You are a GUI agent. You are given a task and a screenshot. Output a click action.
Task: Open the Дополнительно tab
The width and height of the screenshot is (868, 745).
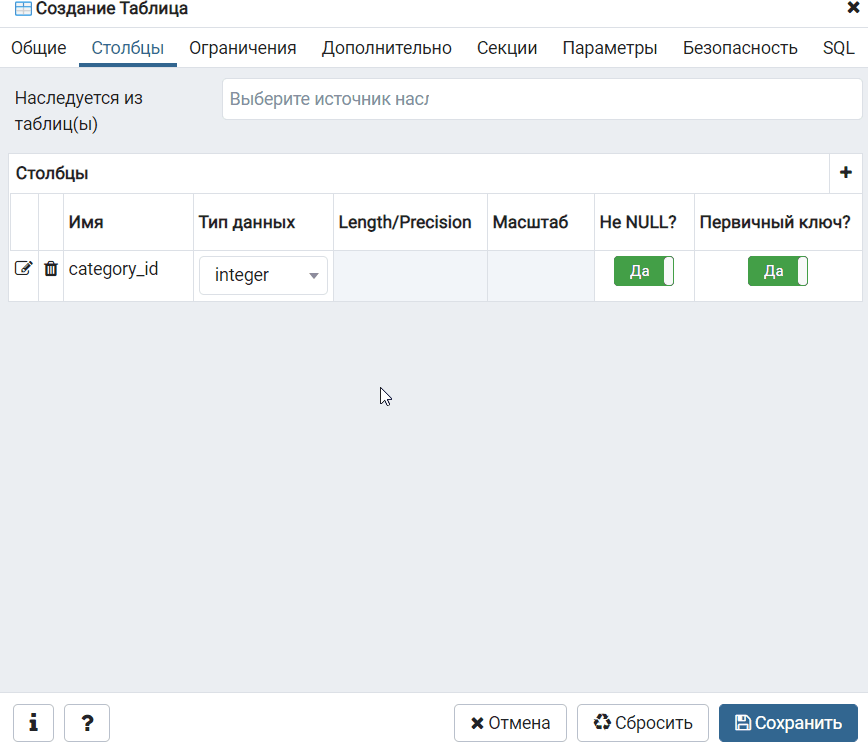coord(387,48)
